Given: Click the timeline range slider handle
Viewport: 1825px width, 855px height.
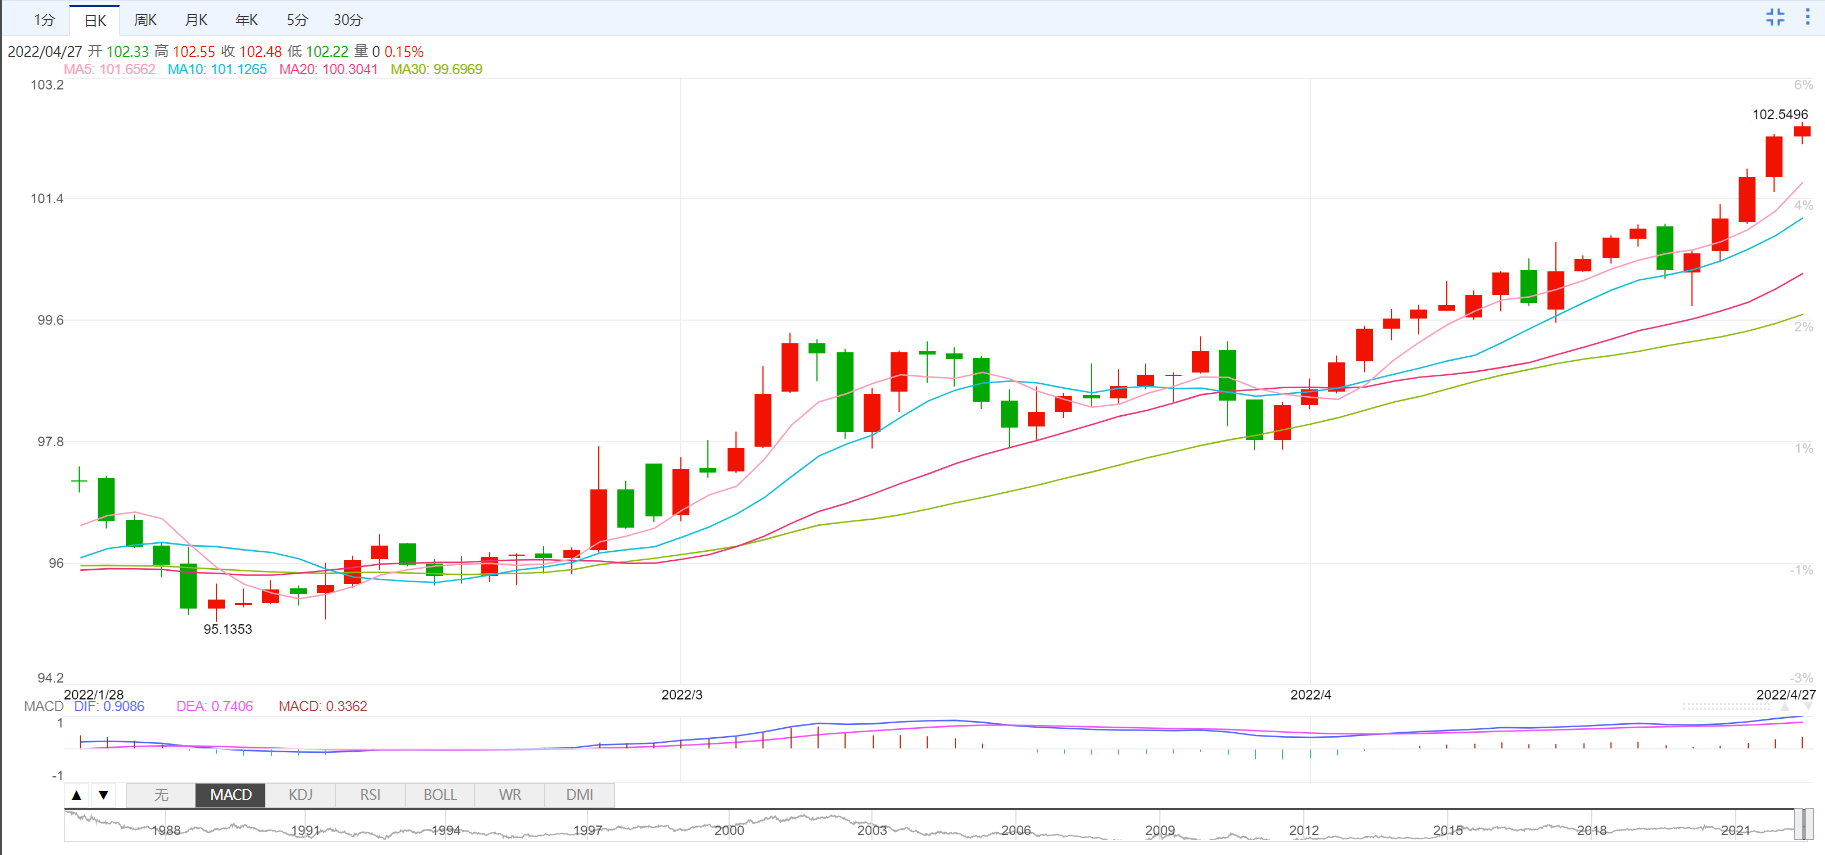Looking at the screenshot, I should pos(1804,825).
